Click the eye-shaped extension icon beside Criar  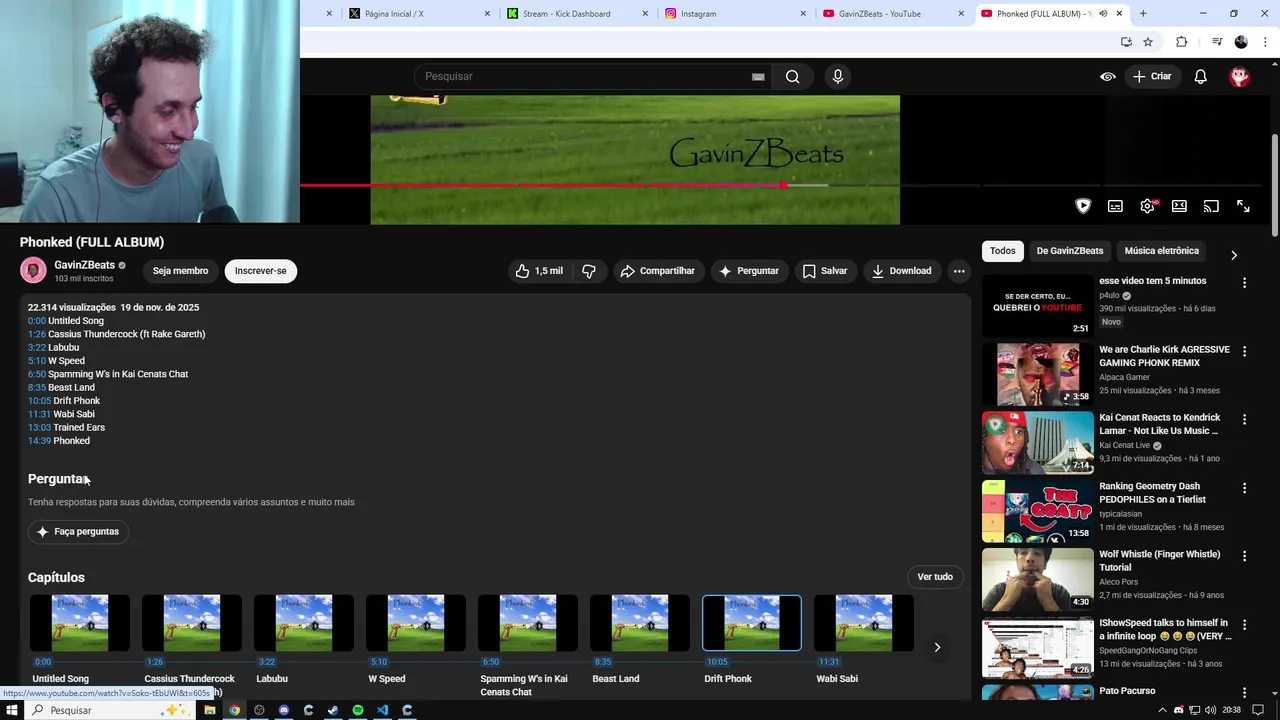[1108, 77]
